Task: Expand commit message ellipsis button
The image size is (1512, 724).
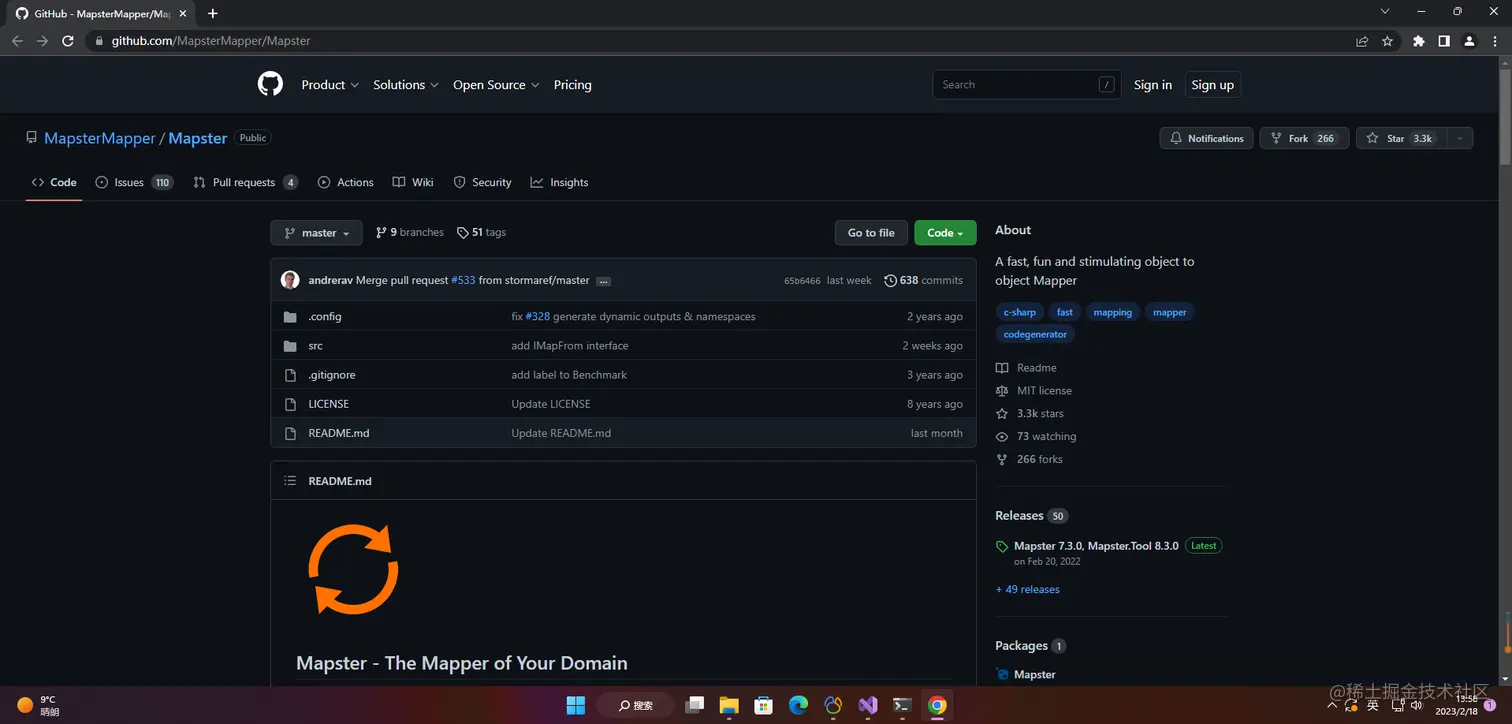Action: (603, 281)
